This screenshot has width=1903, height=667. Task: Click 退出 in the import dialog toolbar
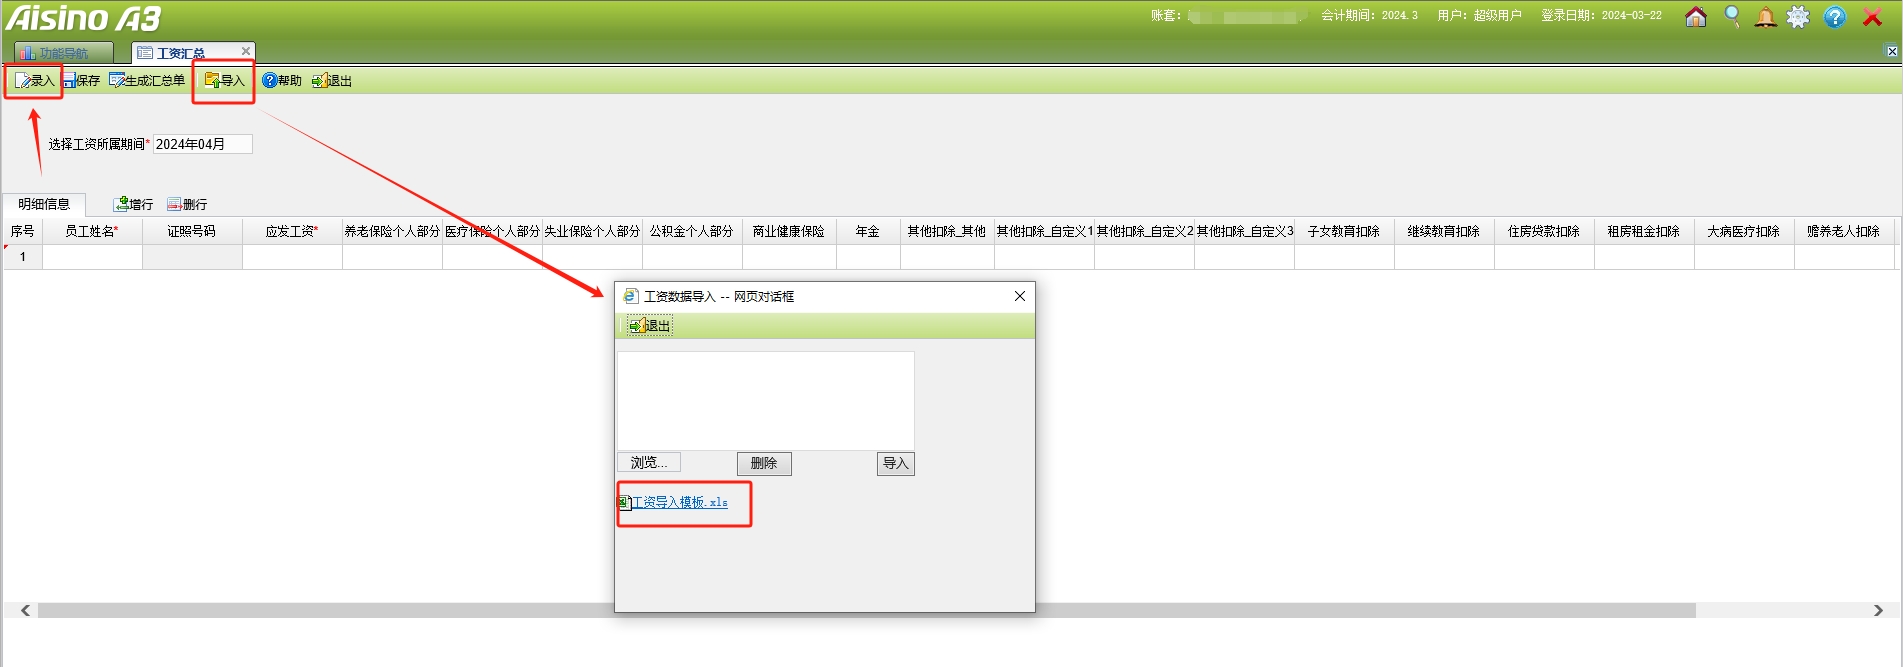pyautogui.click(x=650, y=326)
